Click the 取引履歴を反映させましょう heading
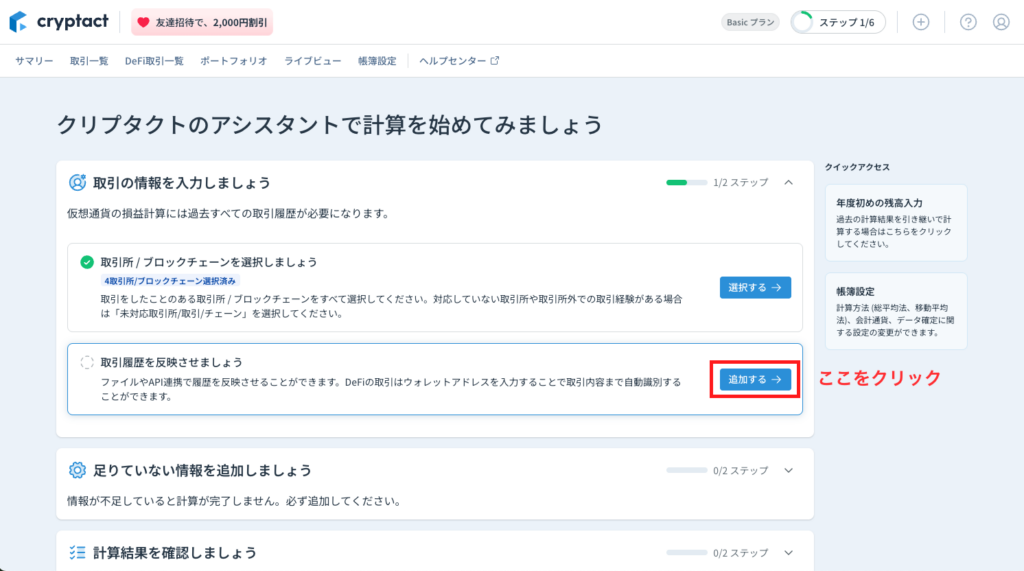The width and height of the screenshot is (1024, 571). click(172, 362)
